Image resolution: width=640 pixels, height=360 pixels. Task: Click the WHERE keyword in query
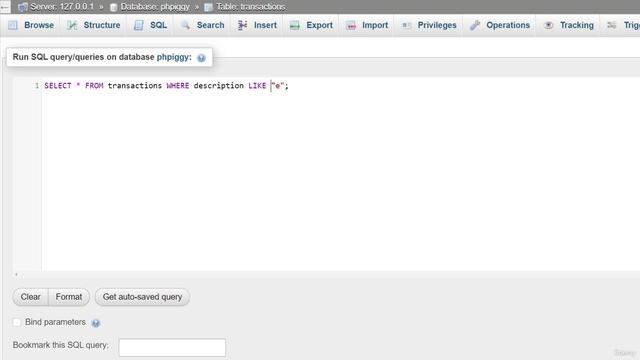[x=178, y=86]
